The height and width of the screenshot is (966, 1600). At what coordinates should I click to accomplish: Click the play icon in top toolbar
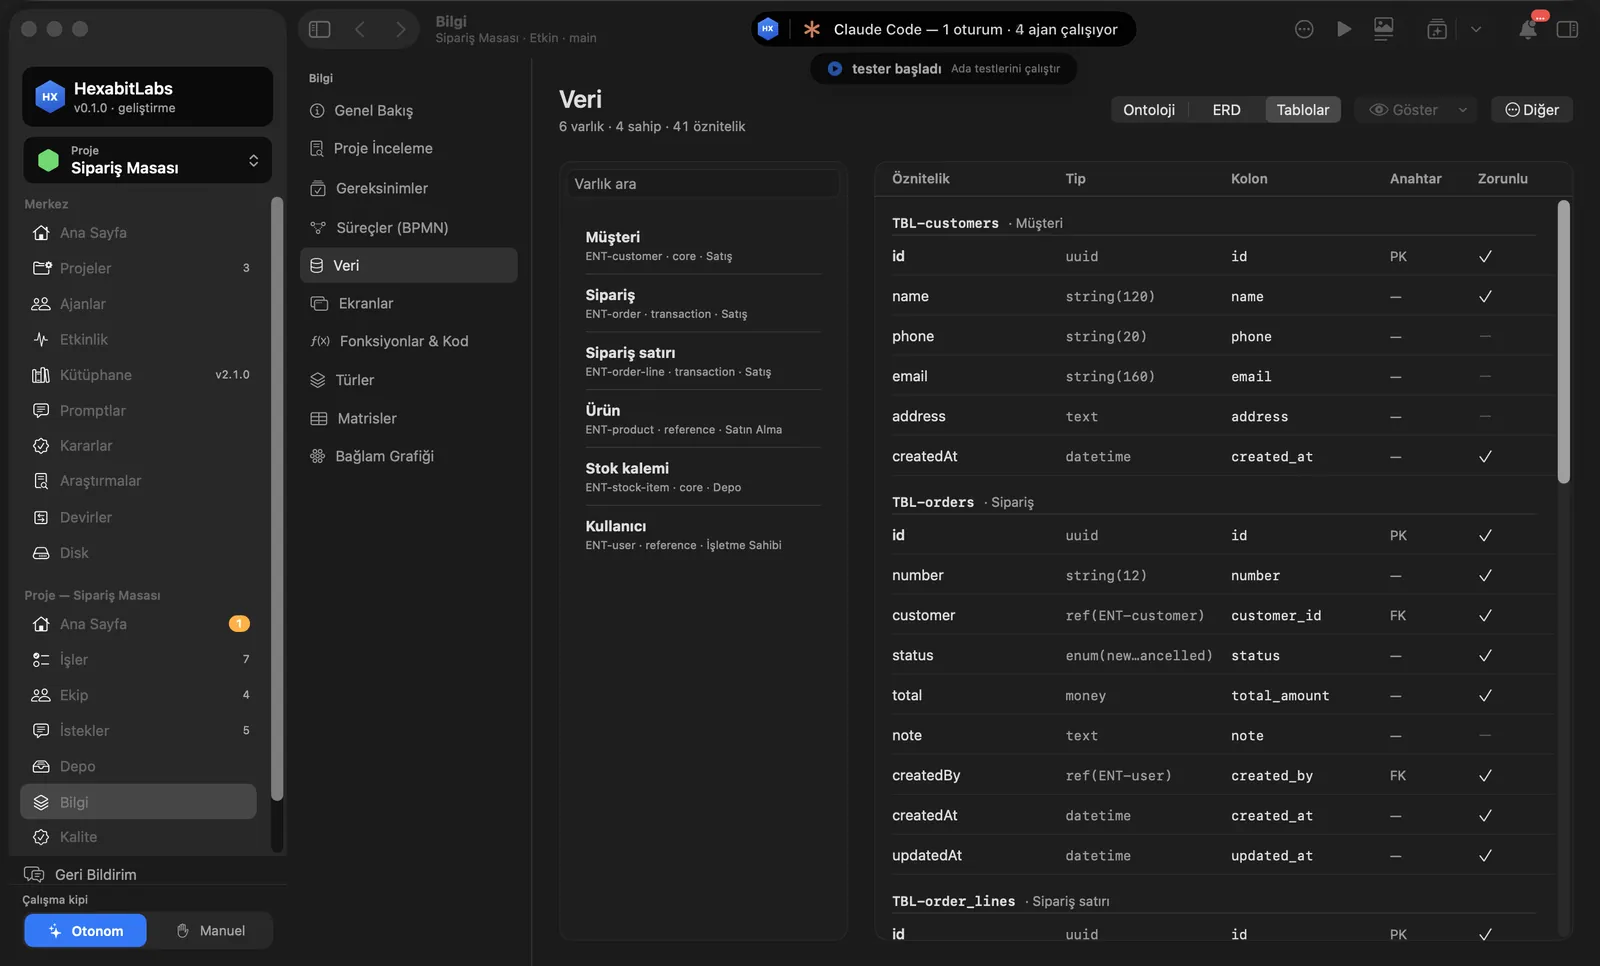pos(1344,29)
